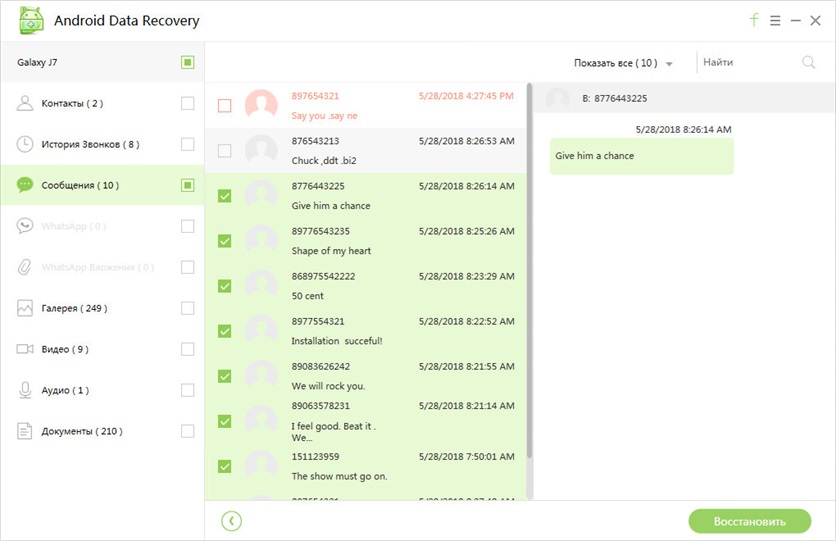Screen dimensions: 836x541
Task: Uncheck the Give him a chance message
Action: [x=224, y=196]
